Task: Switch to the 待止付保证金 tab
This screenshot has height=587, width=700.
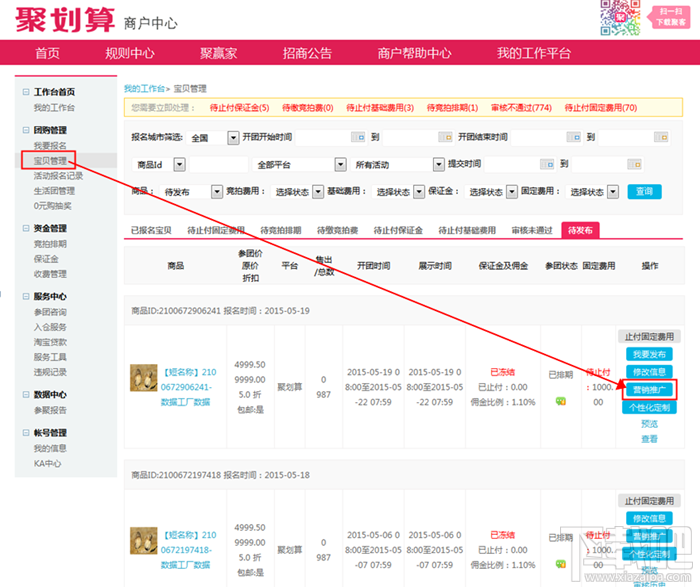Action: tap(398, 230)
